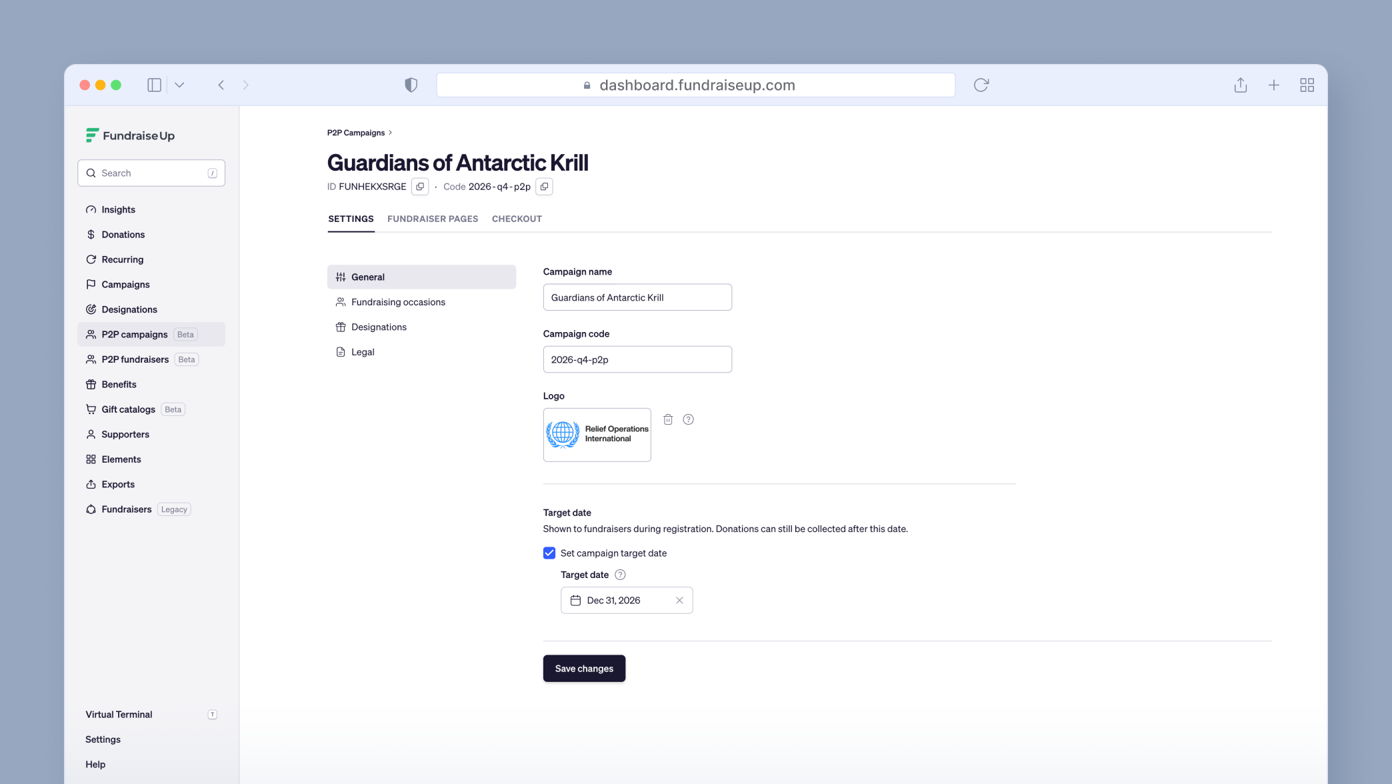Select General settings section
This screenshot has width=1392, height=784.
pos(421,277)
